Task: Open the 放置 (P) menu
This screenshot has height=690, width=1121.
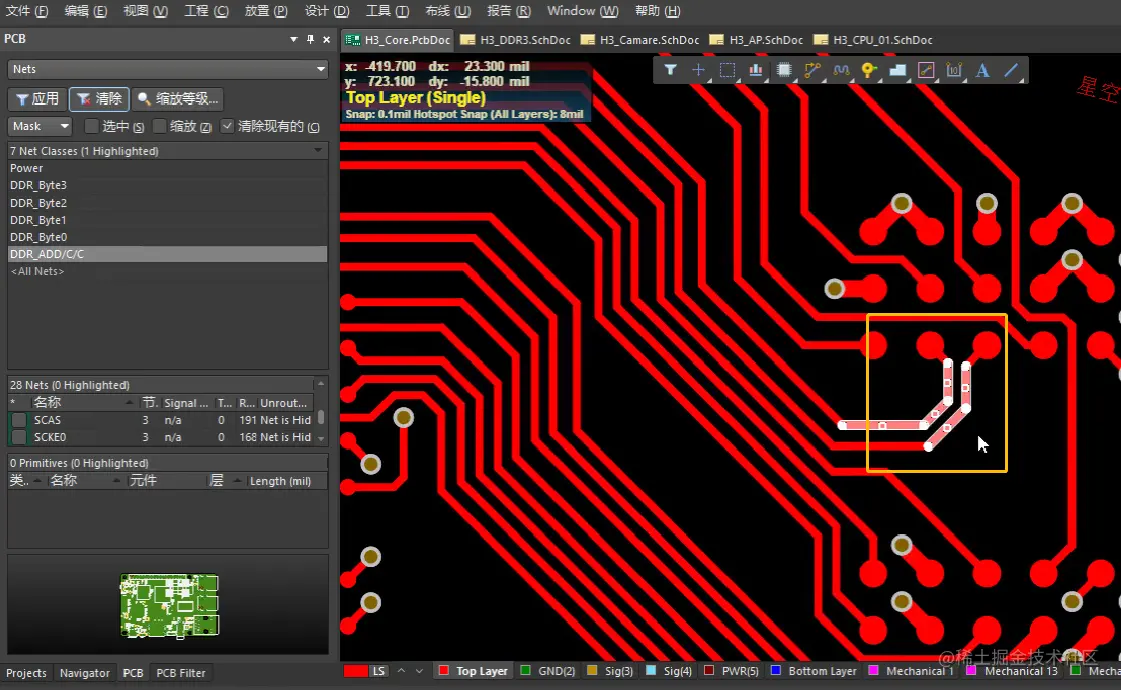Action: pos(266,11)
